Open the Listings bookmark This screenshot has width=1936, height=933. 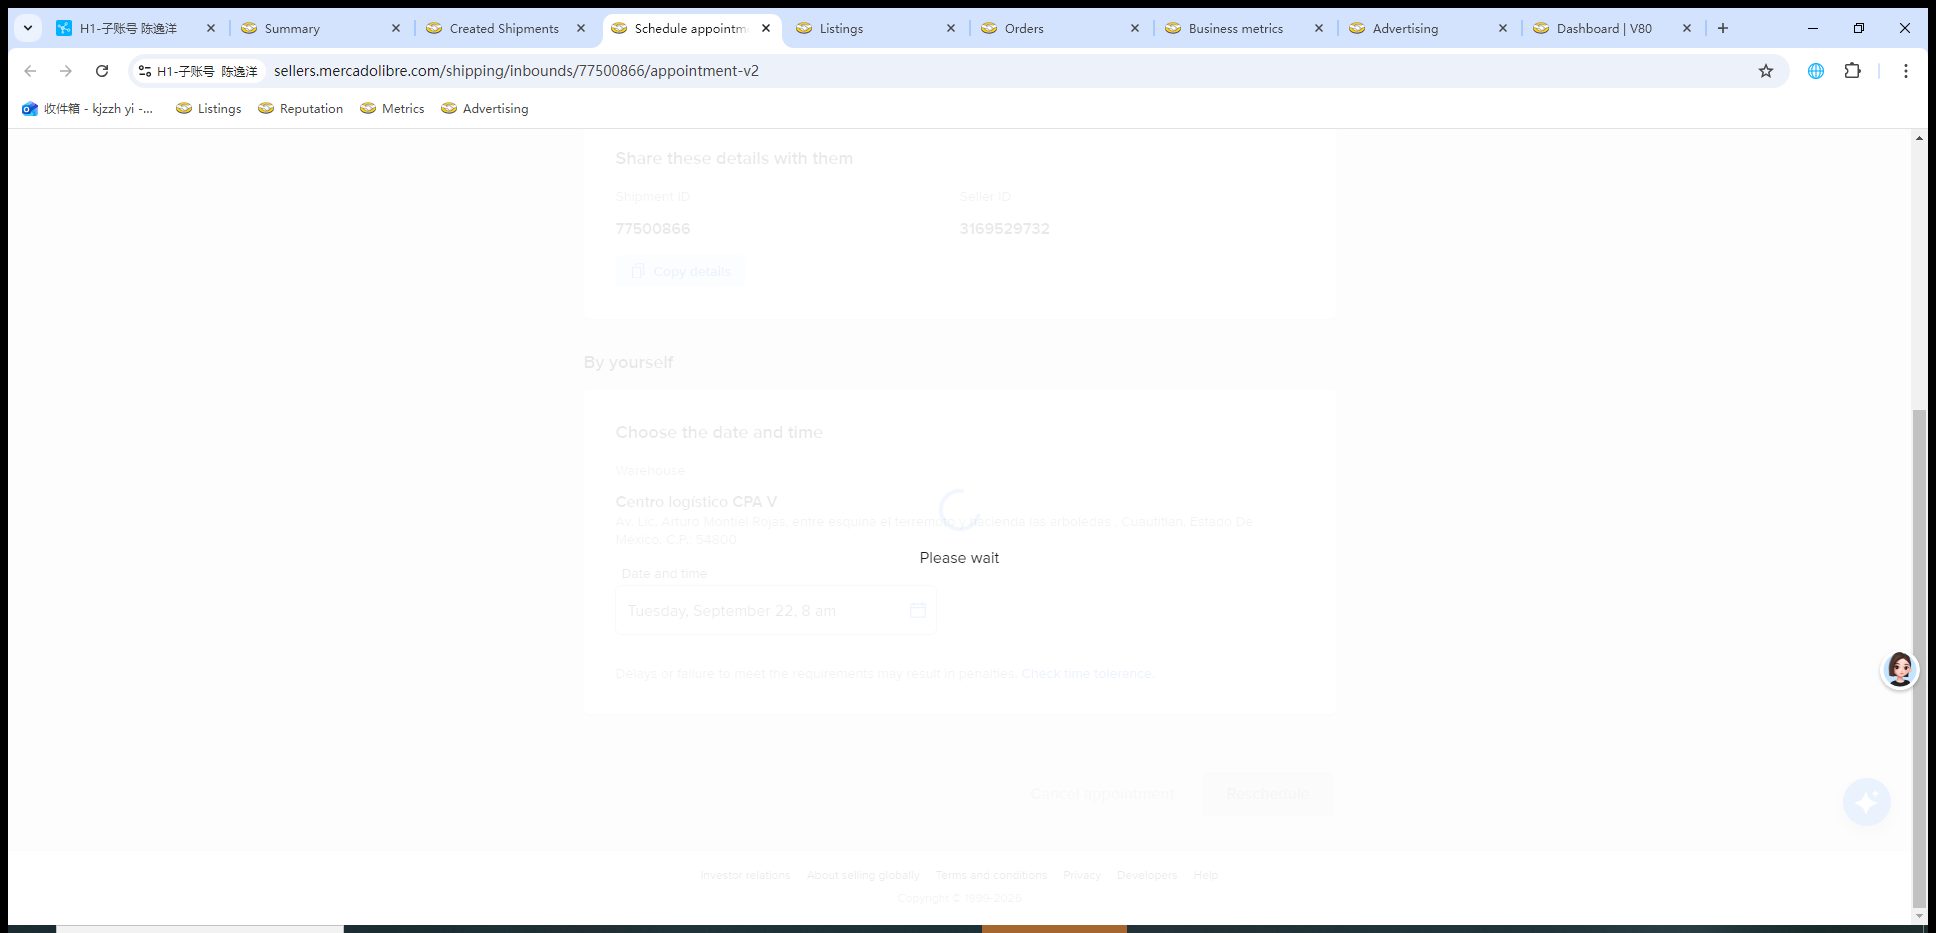point(208,108)
